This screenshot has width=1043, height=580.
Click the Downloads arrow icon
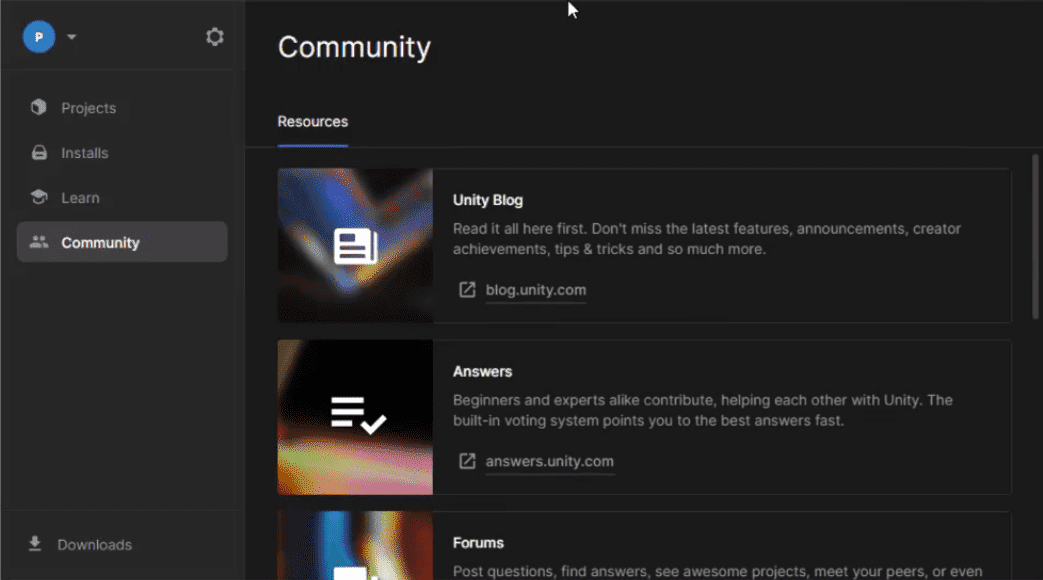click(x=35, y=544)
